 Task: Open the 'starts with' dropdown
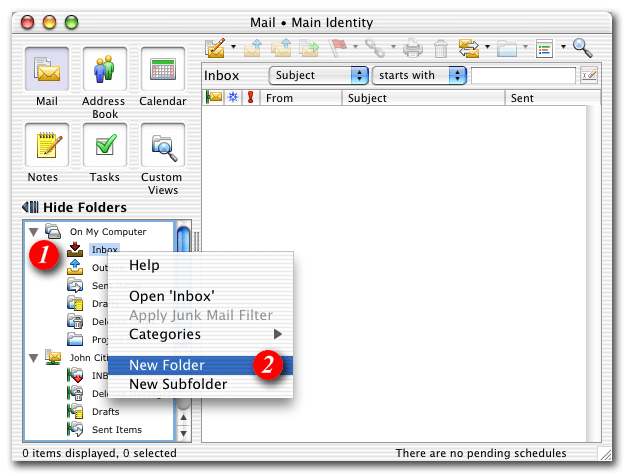tap(419, 75)
